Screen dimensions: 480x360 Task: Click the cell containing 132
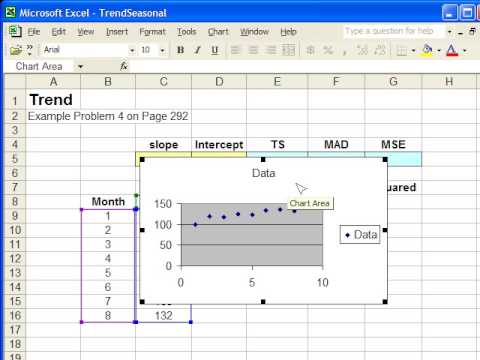tap(163, 316)
